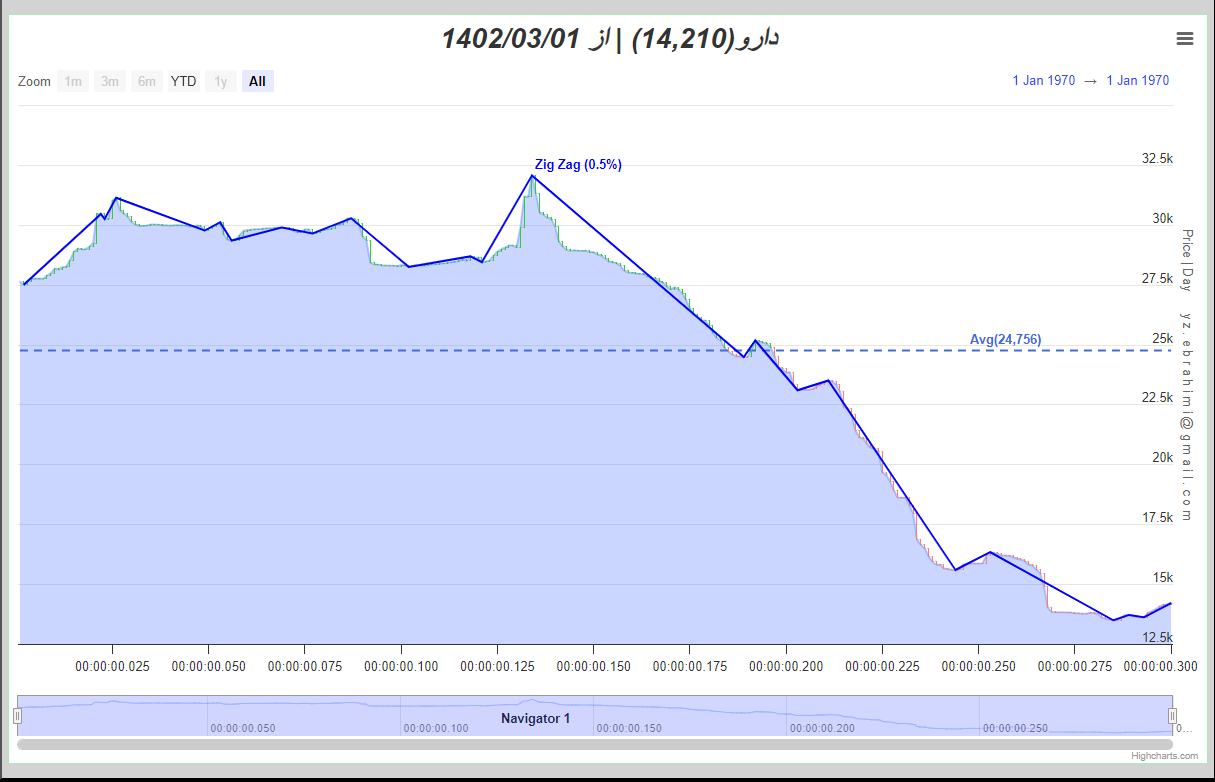Click the Zig Zag peak point near 32k

(x=532, y=176)
